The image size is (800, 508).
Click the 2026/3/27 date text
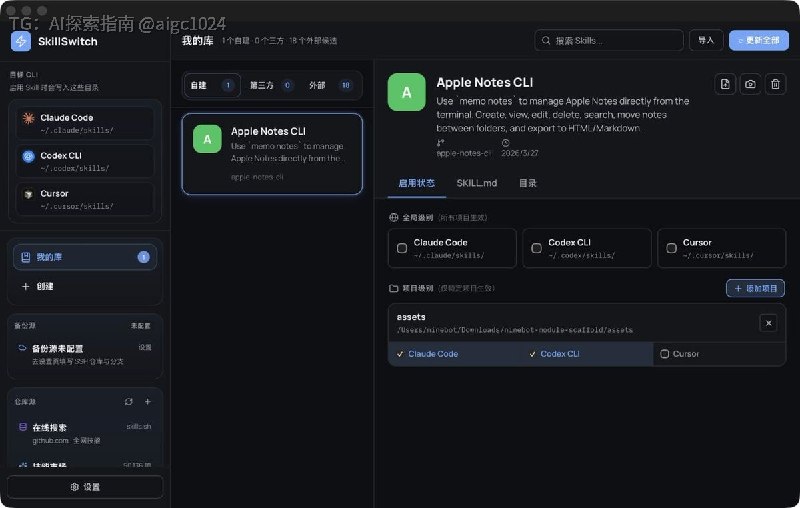coord(519,153)
